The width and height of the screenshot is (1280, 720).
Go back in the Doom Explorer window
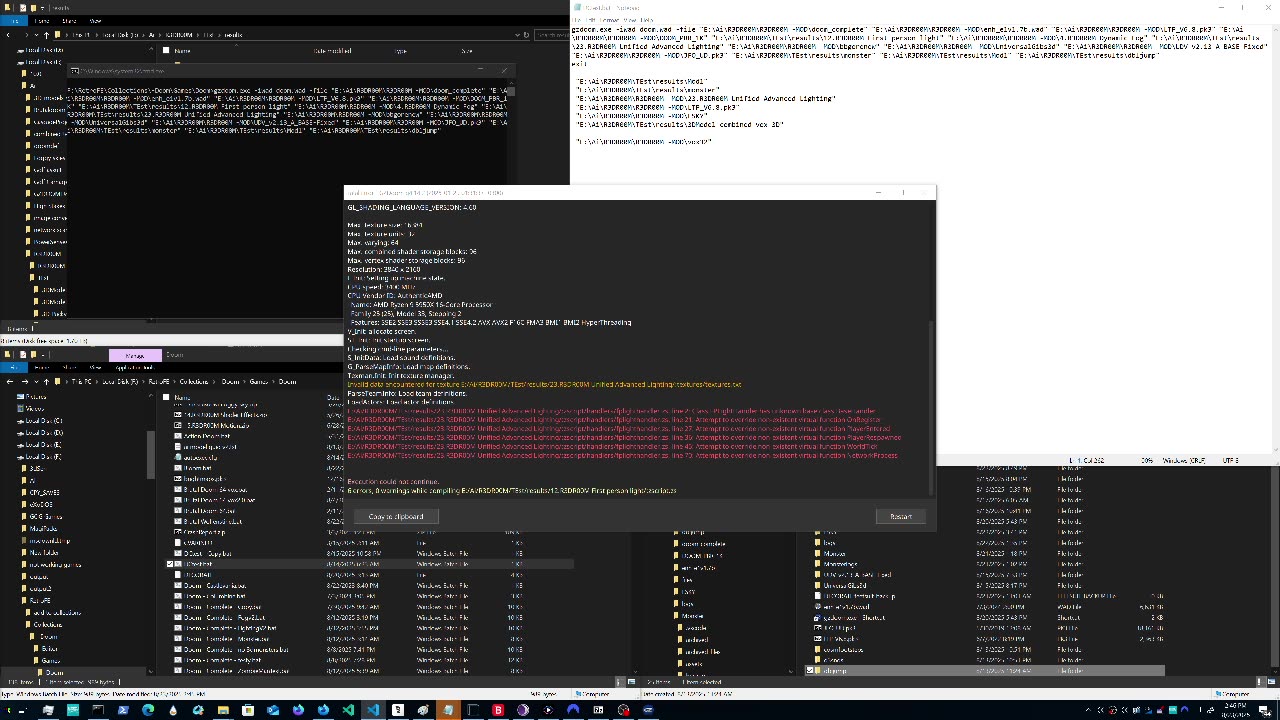pos(9,381)
